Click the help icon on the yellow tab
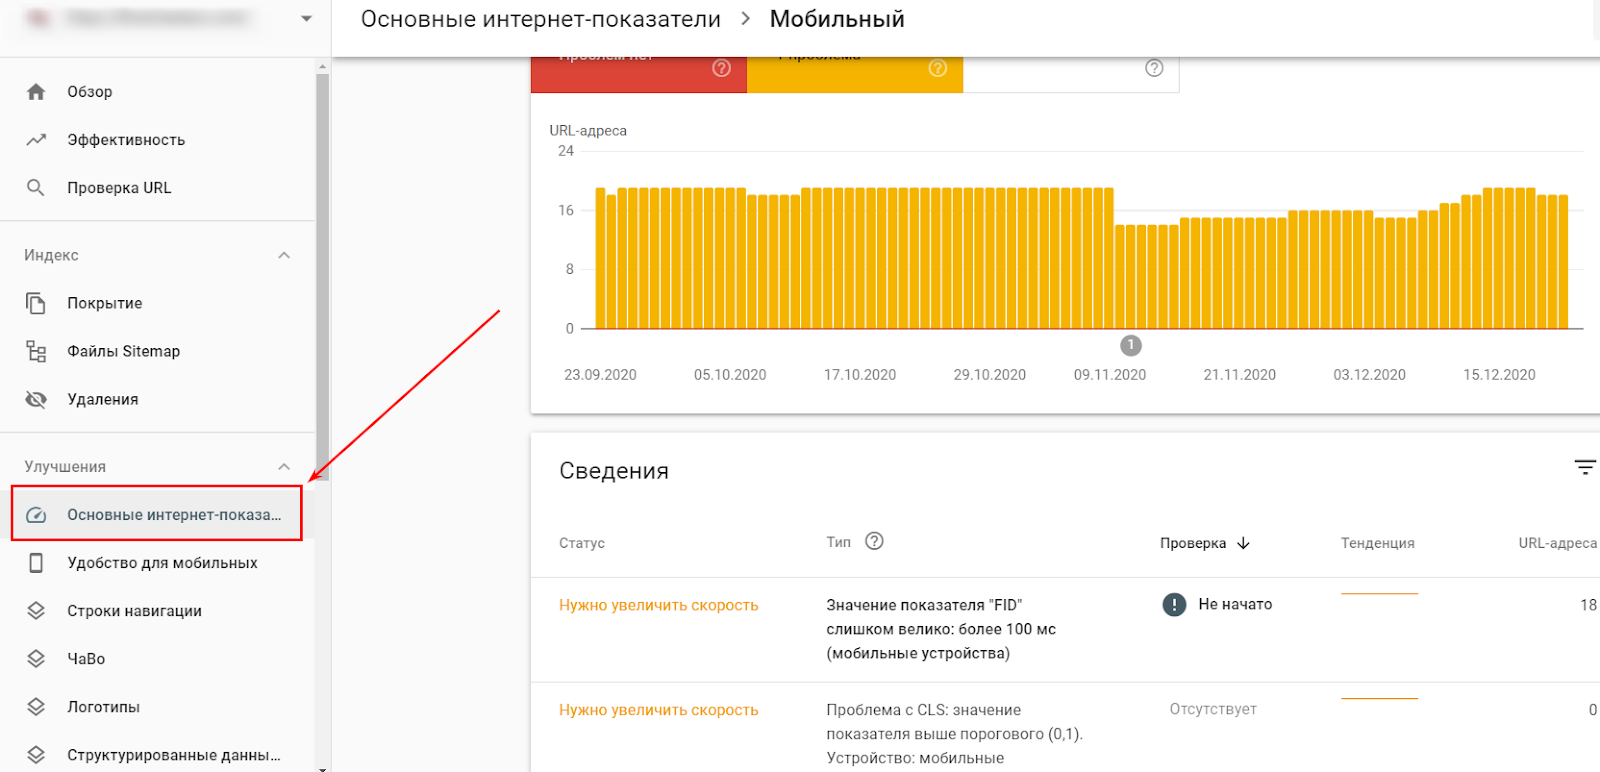This screenshot has width=1600, height=772. 937,68
